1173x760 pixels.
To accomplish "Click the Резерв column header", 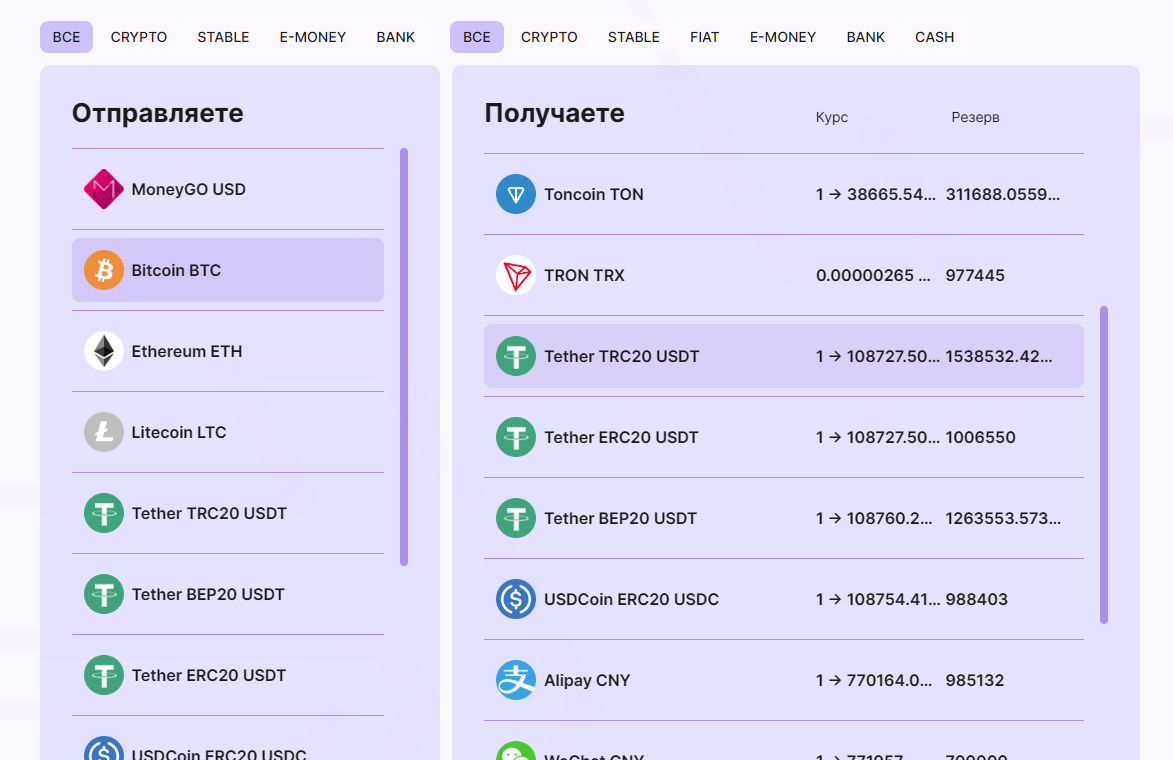I will 976,117.
